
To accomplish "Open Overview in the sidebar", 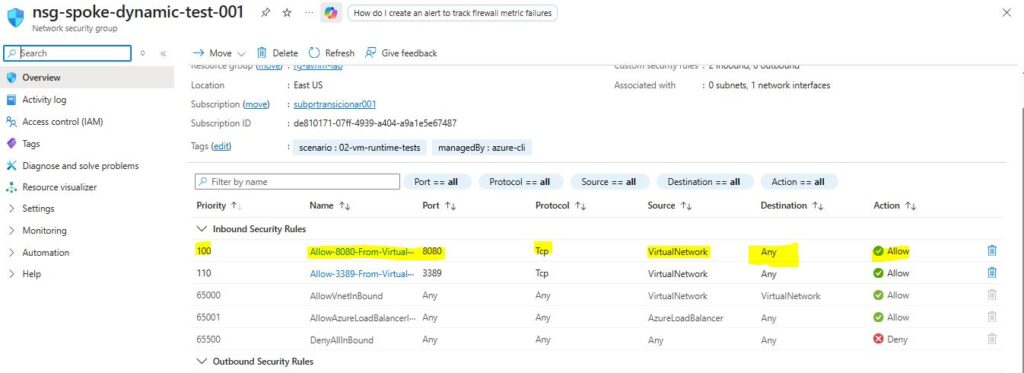I will [x=88, y=77].
